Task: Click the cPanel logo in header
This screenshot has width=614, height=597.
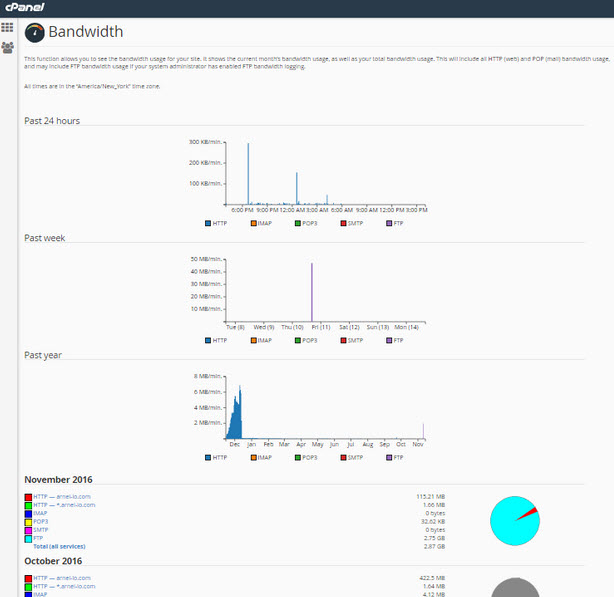Action: pos(25,7)
